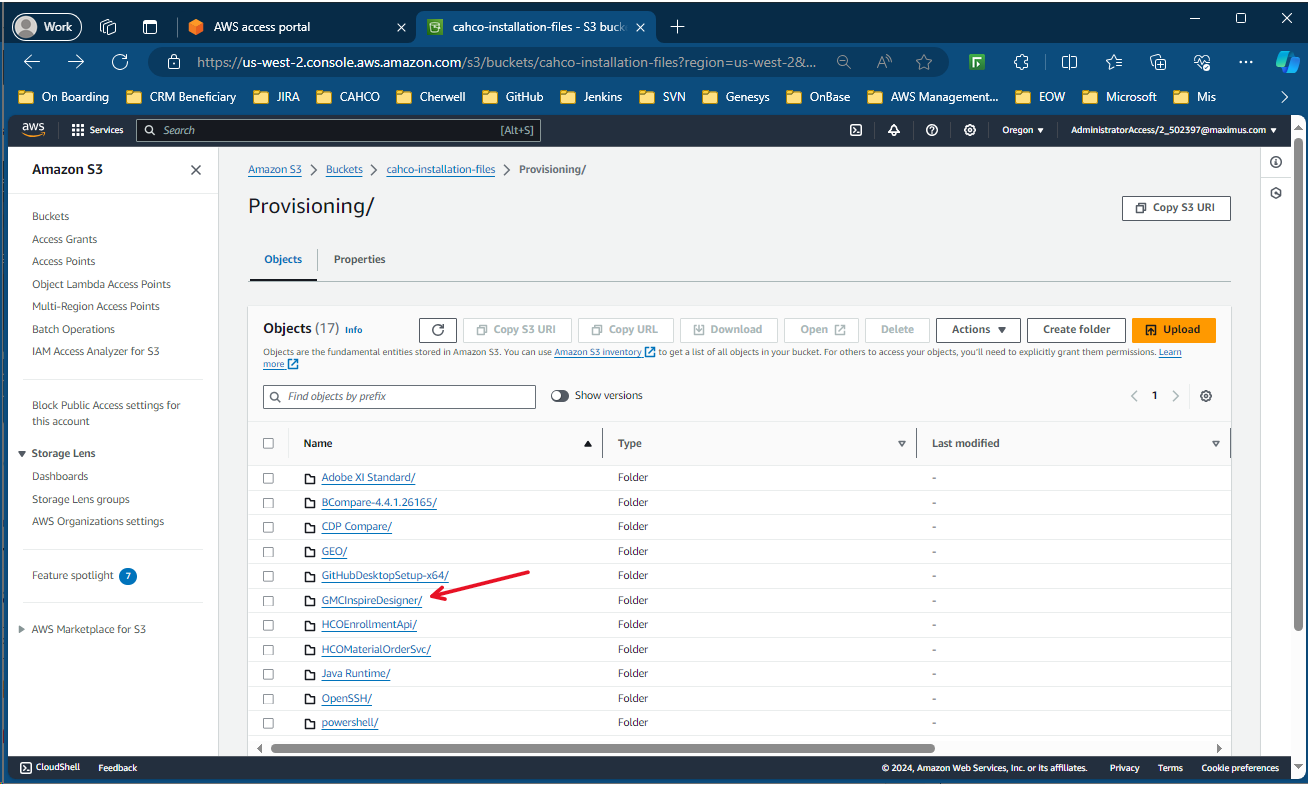The width and height of the screenshot is (1308, 786).
Task: Open the Feedback link in footer
Action: (x=118, y=768)
